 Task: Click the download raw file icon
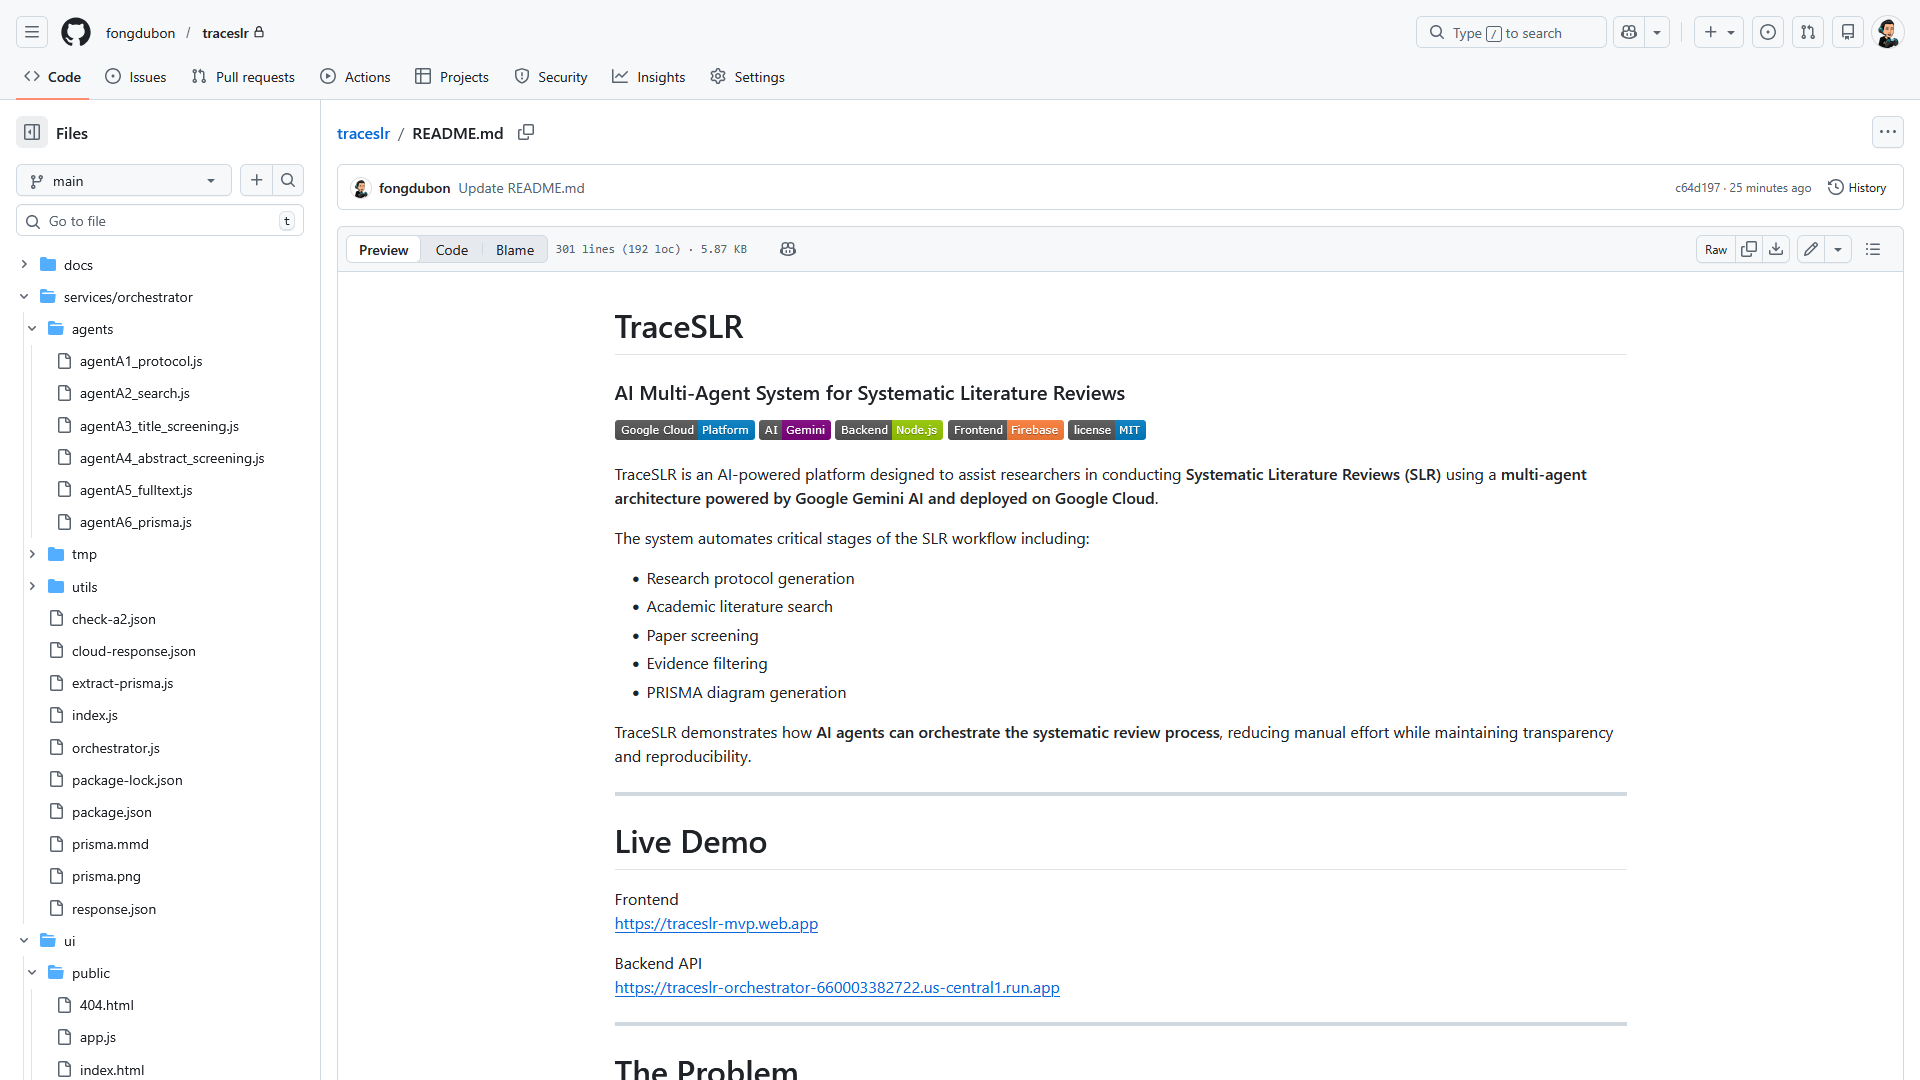coord(1776,250)
